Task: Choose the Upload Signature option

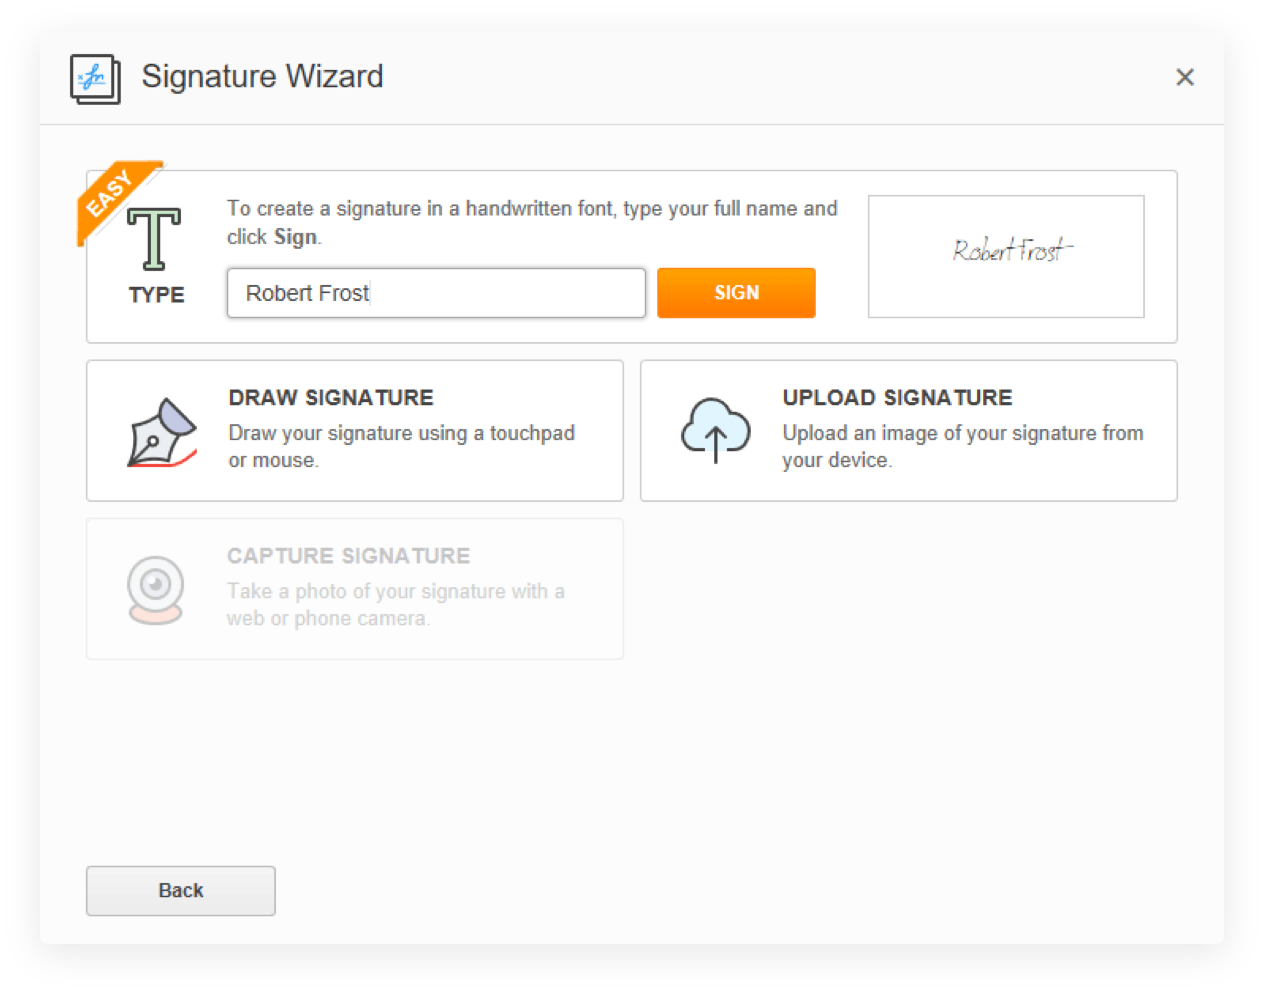Action: pyautogui.click(x=909, y=431)
